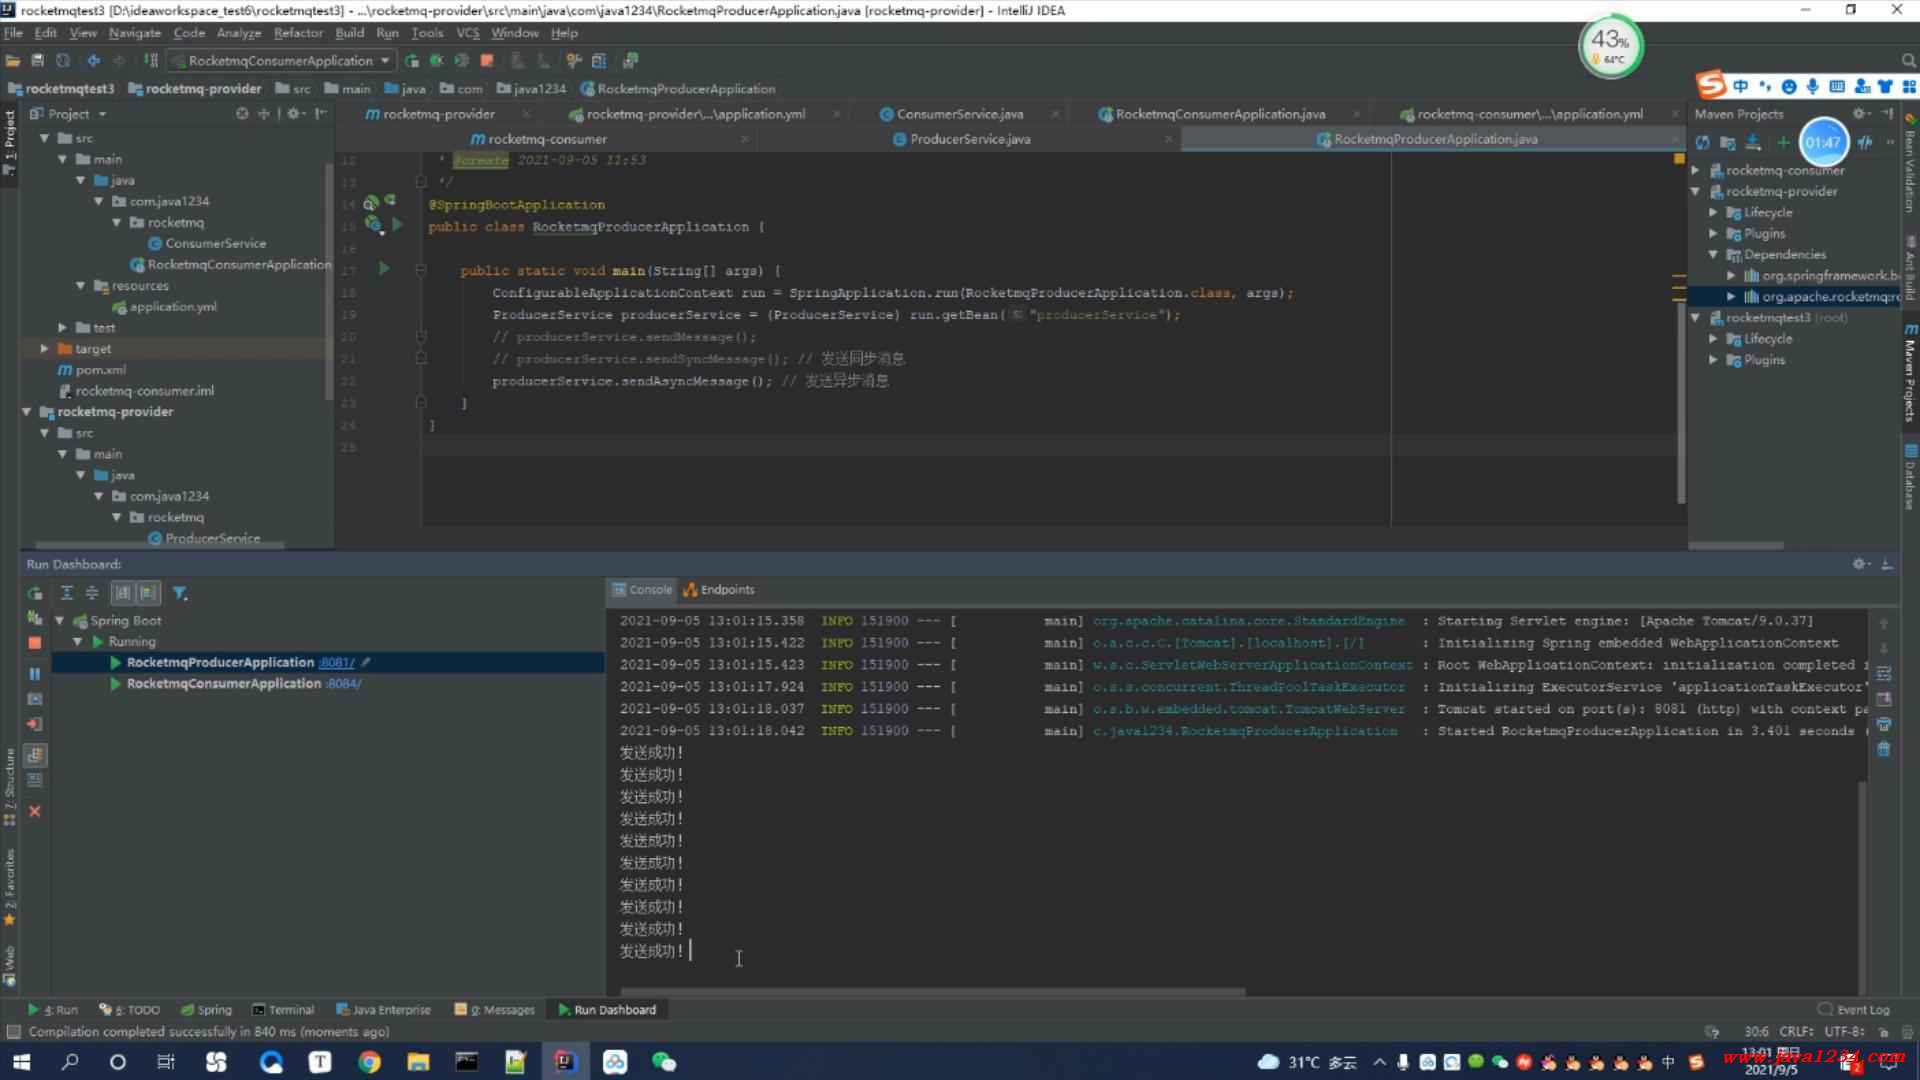The width and height of the screenshot is (1920, 1080).
Task: Open Project Structure from main toolbar
Action: pyautogui.click(x=599, y=61)
